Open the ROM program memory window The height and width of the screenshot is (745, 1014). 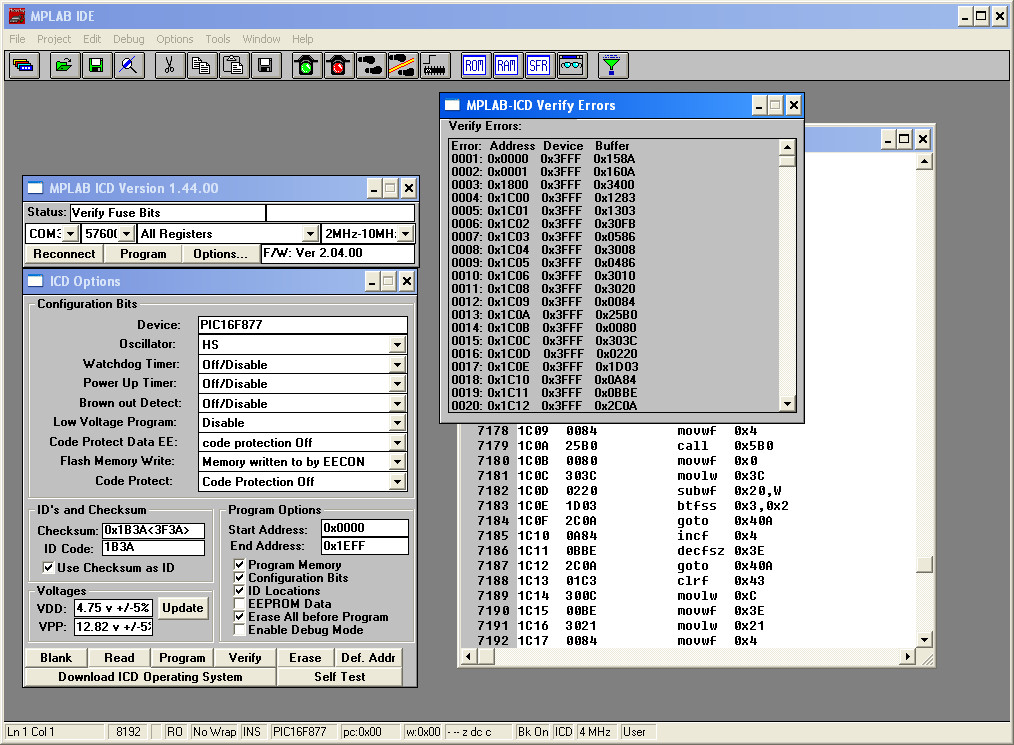tap(475, 65)
